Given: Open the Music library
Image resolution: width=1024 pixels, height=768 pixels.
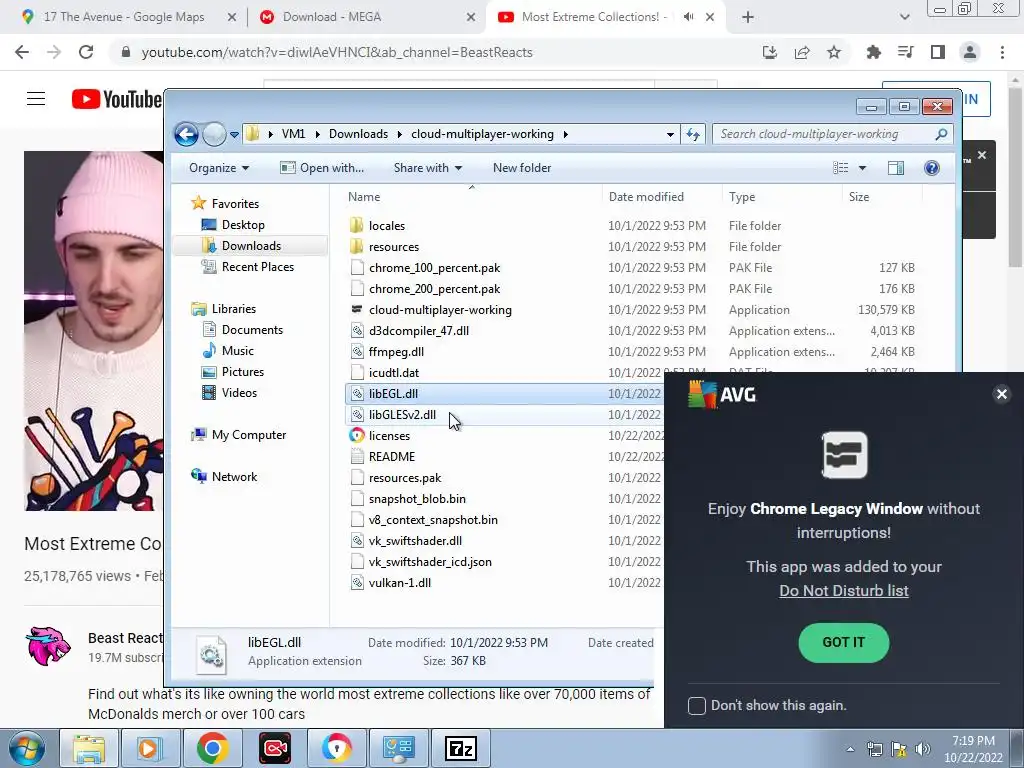Looking at the screenshot, I should tap(238, 351).
